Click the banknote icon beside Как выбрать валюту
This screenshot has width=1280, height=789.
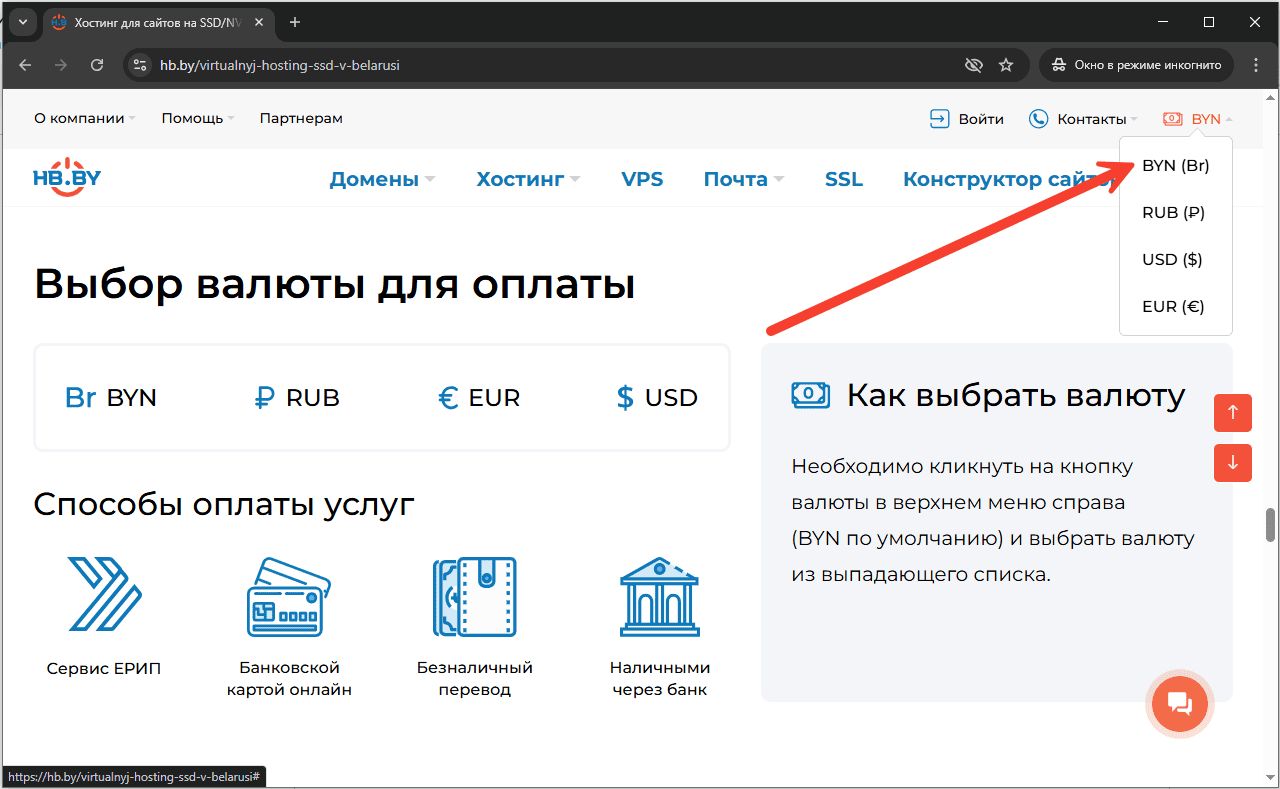point(811,395)
